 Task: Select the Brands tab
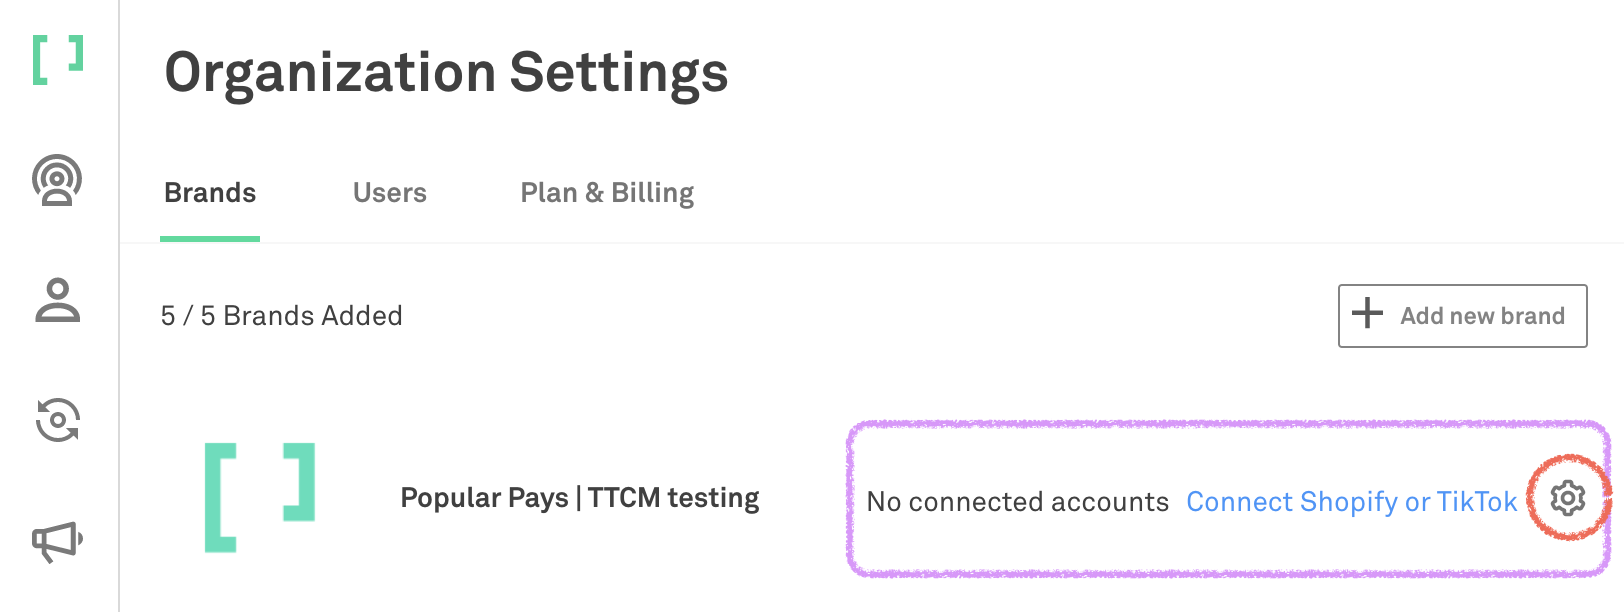(x=209, y=192)
